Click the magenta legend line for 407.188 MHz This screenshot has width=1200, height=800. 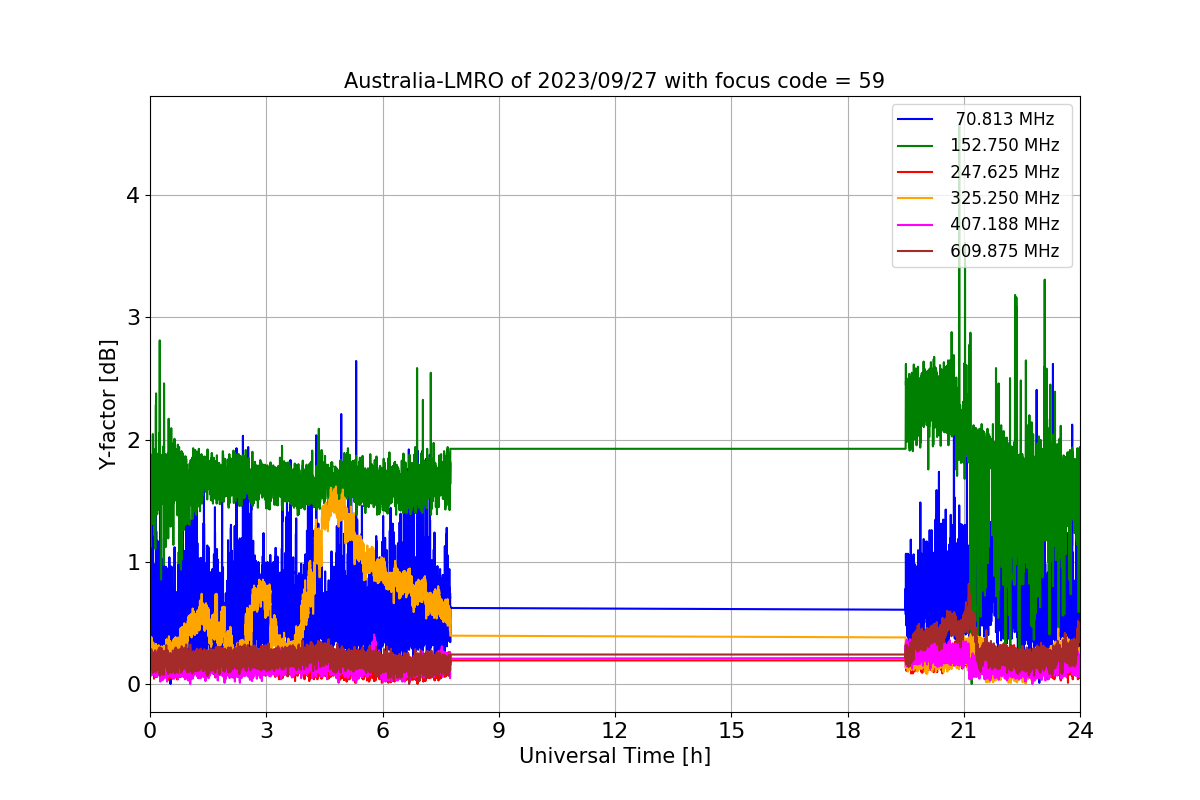click(x=916, y=224)
